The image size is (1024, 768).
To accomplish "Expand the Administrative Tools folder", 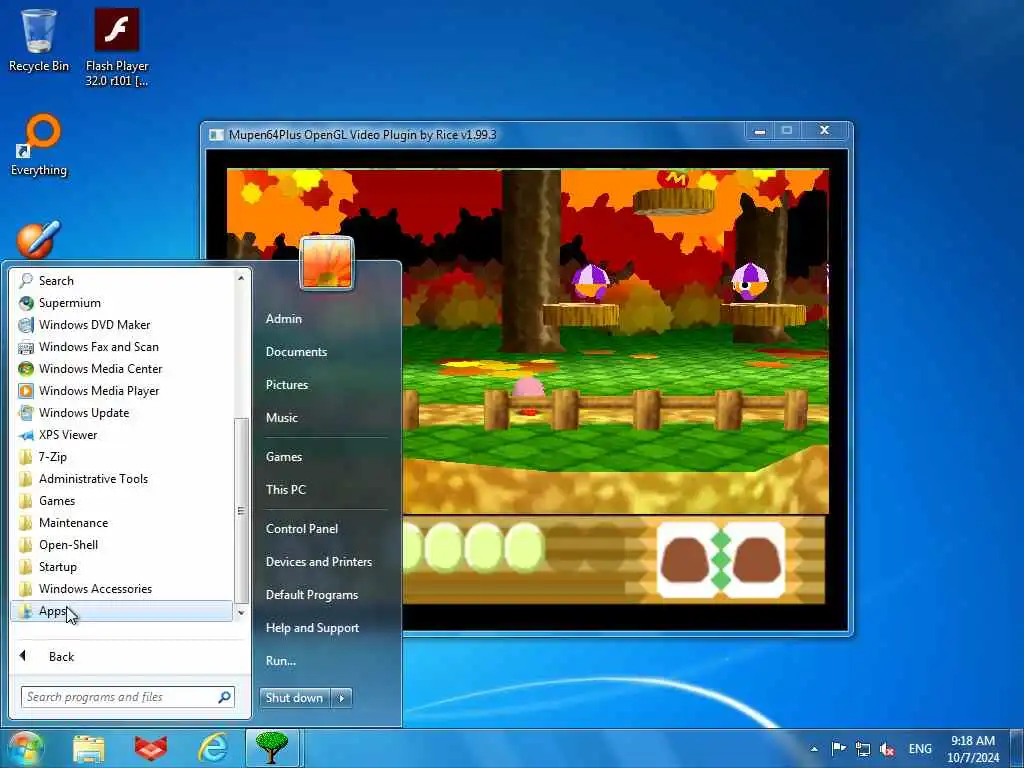I will pyautogui.click(x=121, y=479).
